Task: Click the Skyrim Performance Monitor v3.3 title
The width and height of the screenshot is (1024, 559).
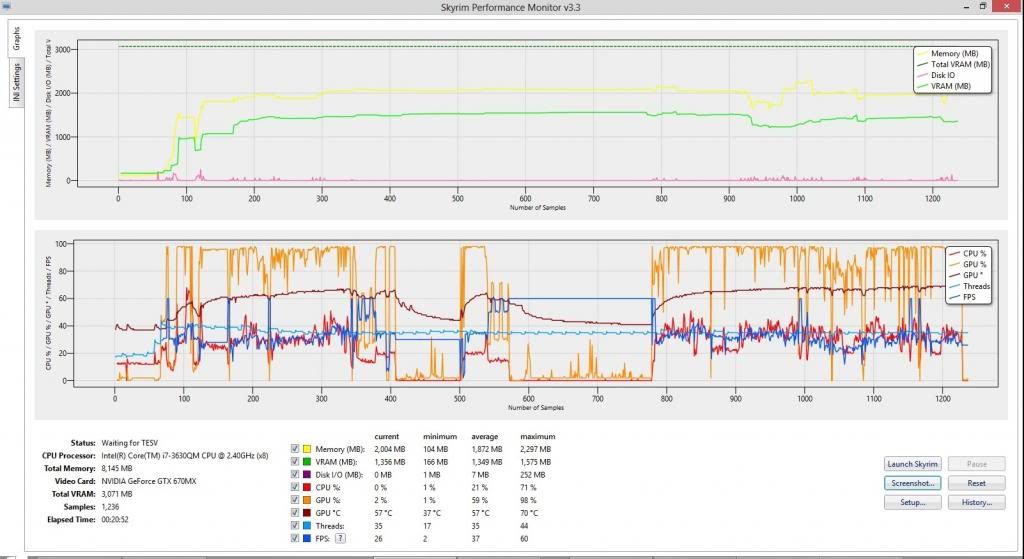Action: 511,7
